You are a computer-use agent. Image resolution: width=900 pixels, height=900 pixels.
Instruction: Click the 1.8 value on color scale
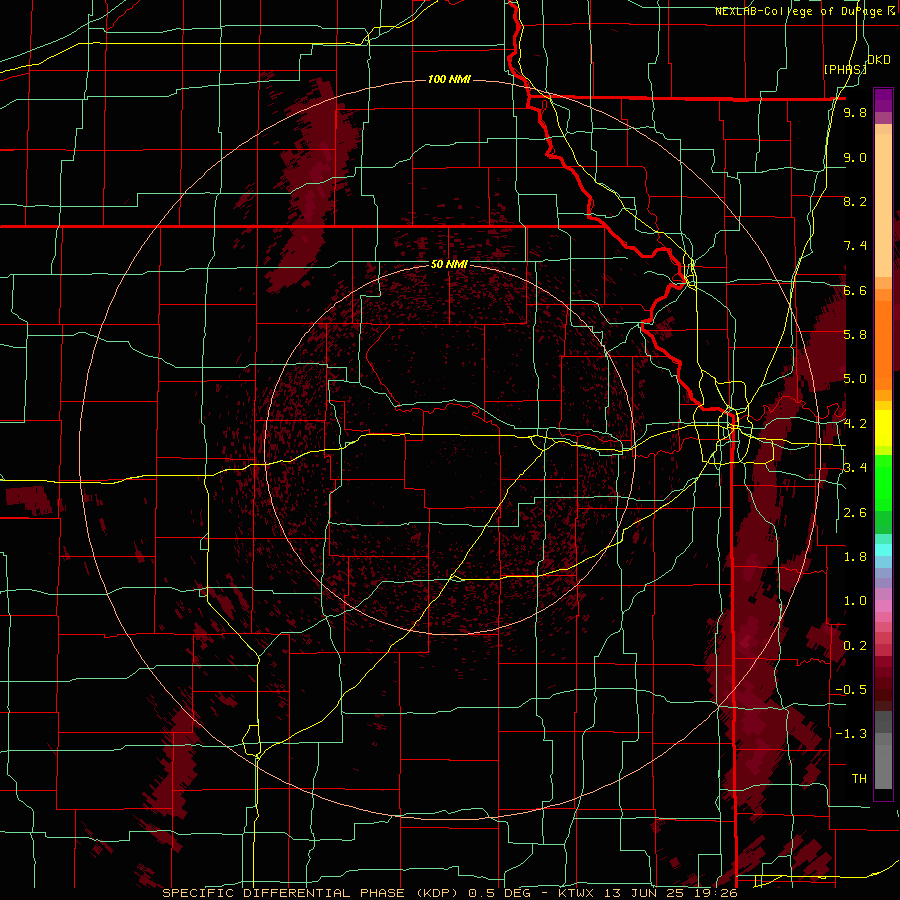855,557
